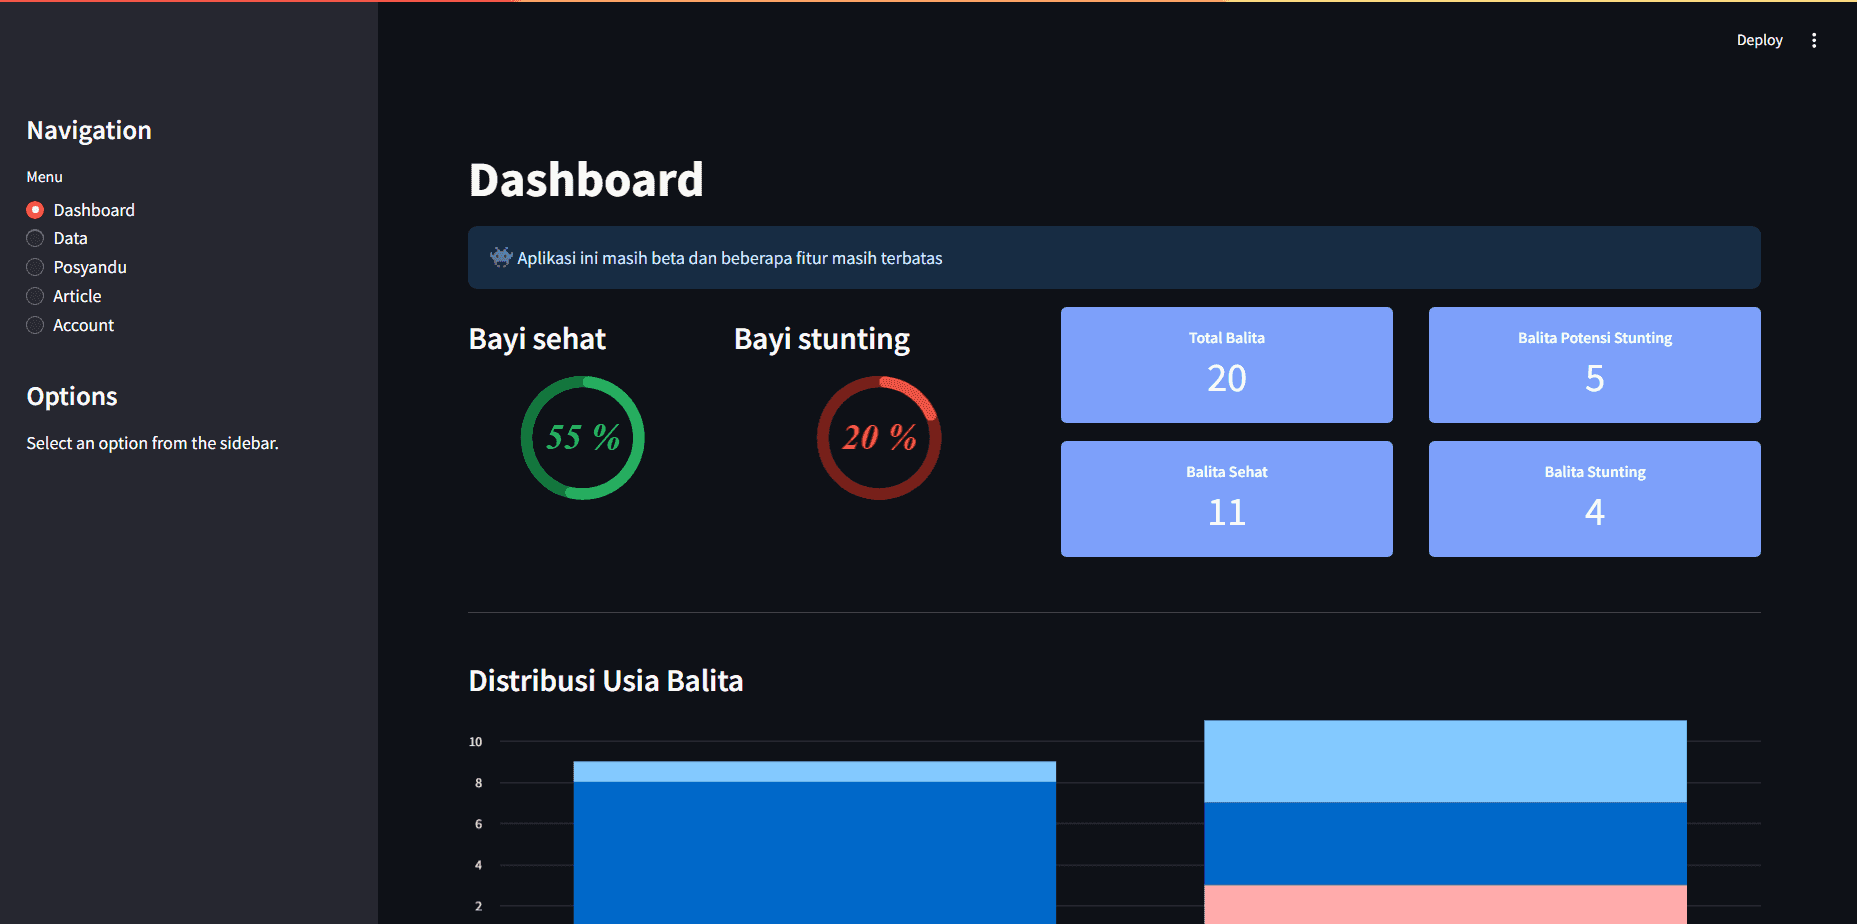The width and height of the screenshot is (1857, 924).
Task: Click the green 55% Bayi sehat donut
Action: pos(582,437)
